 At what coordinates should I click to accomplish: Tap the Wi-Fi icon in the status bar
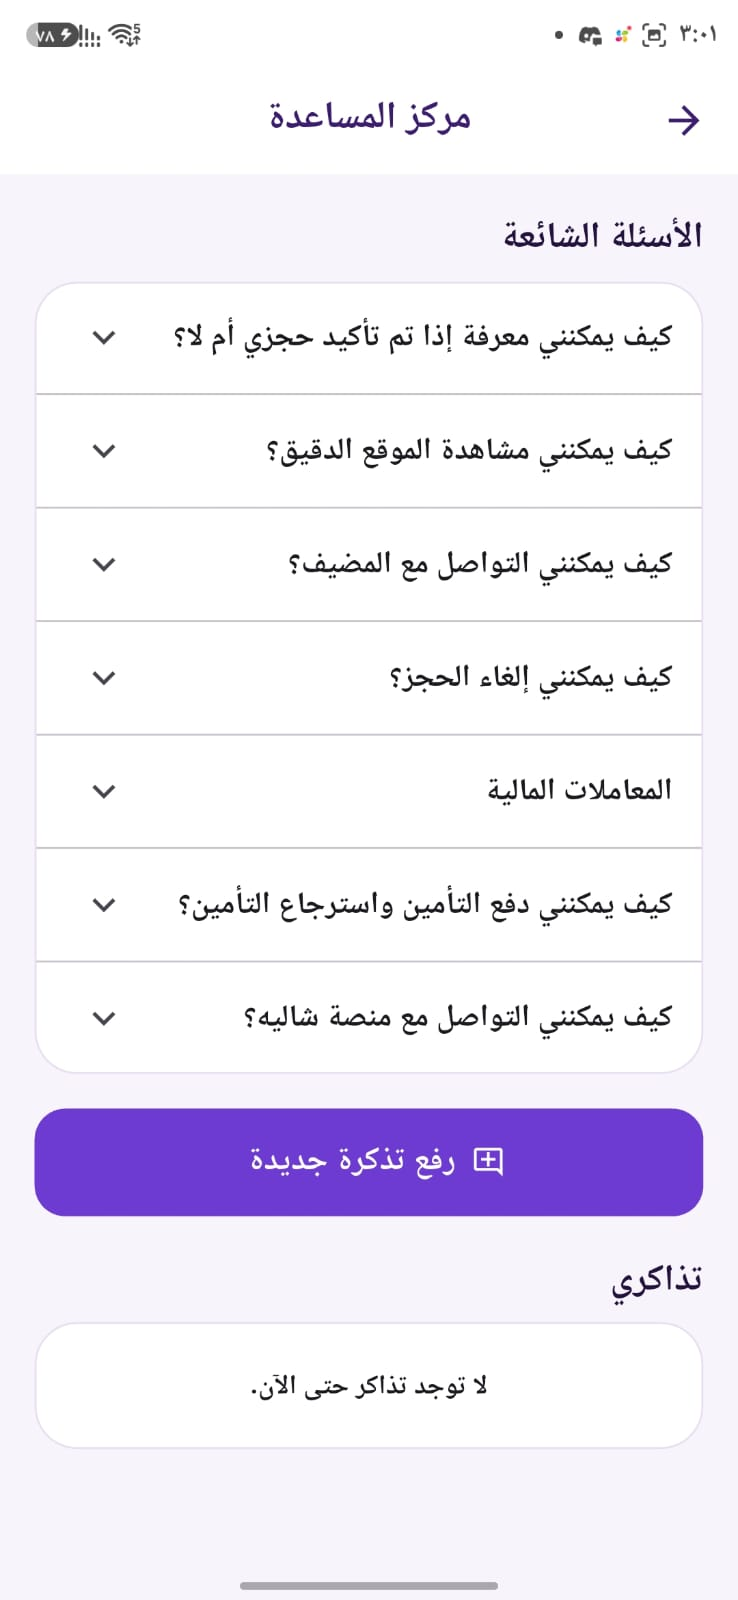[125, 36]
